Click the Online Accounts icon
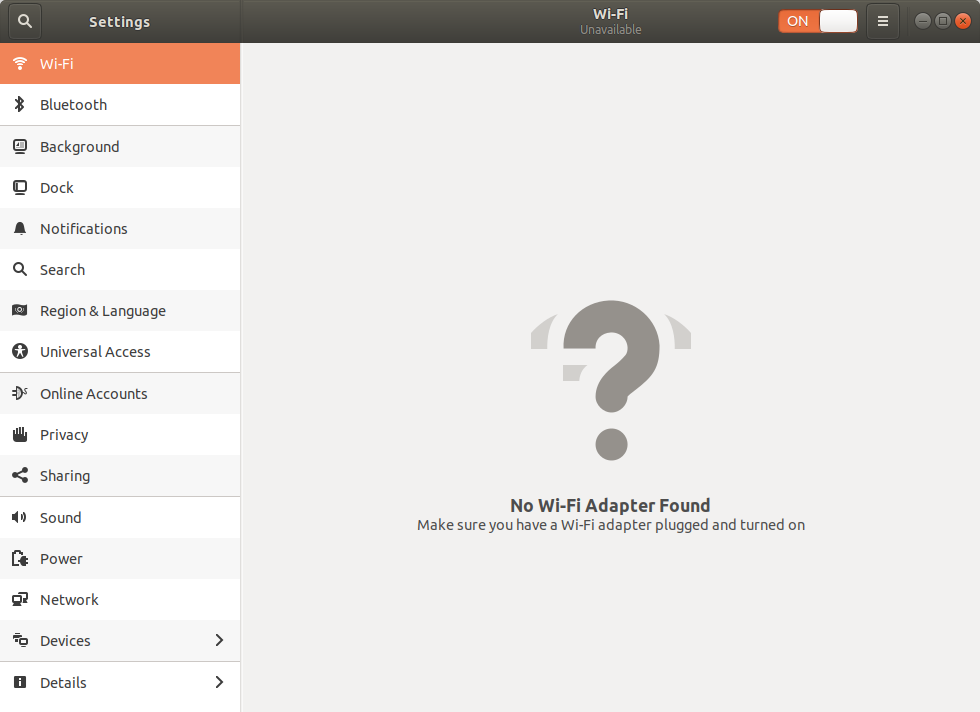This screenshot has width=980, height=712. pos(20,393)
